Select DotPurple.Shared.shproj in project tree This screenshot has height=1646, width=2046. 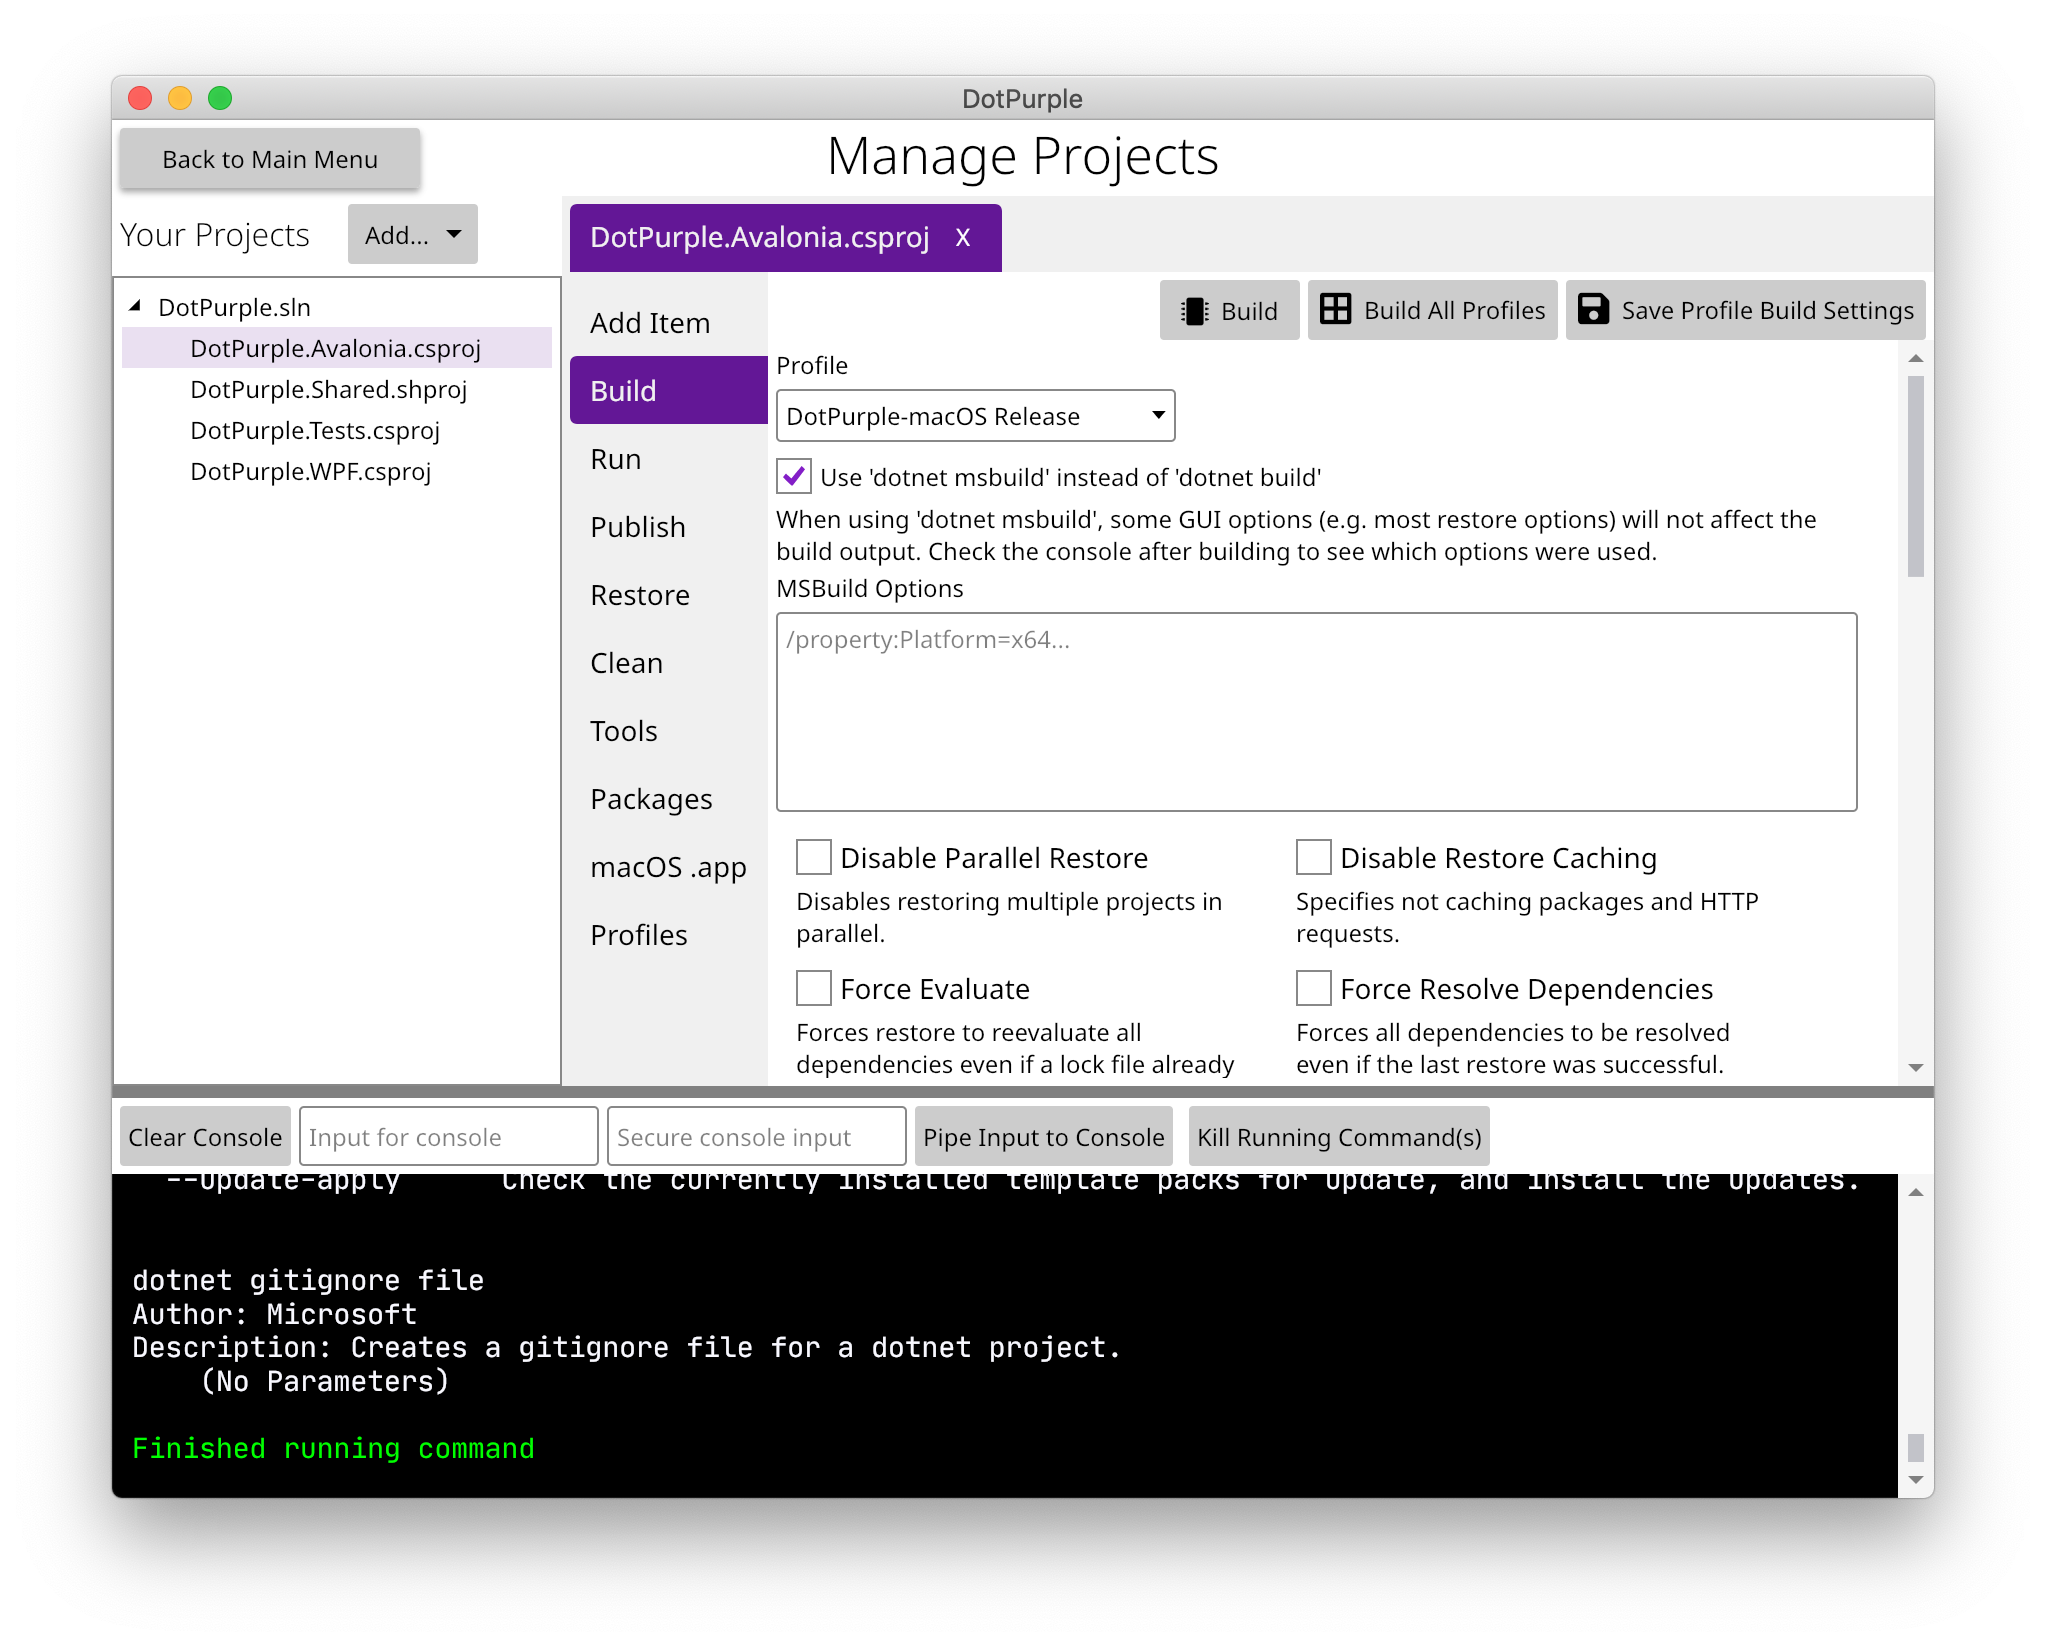point(329,389)
